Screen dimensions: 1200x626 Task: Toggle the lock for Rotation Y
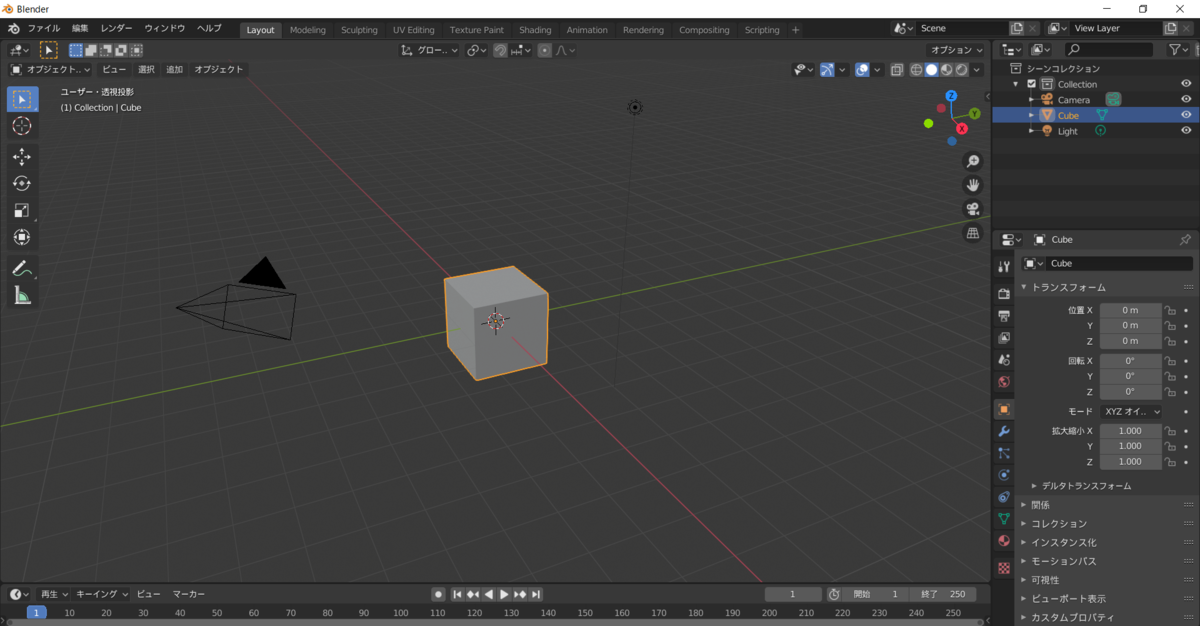coord(1170,376)
